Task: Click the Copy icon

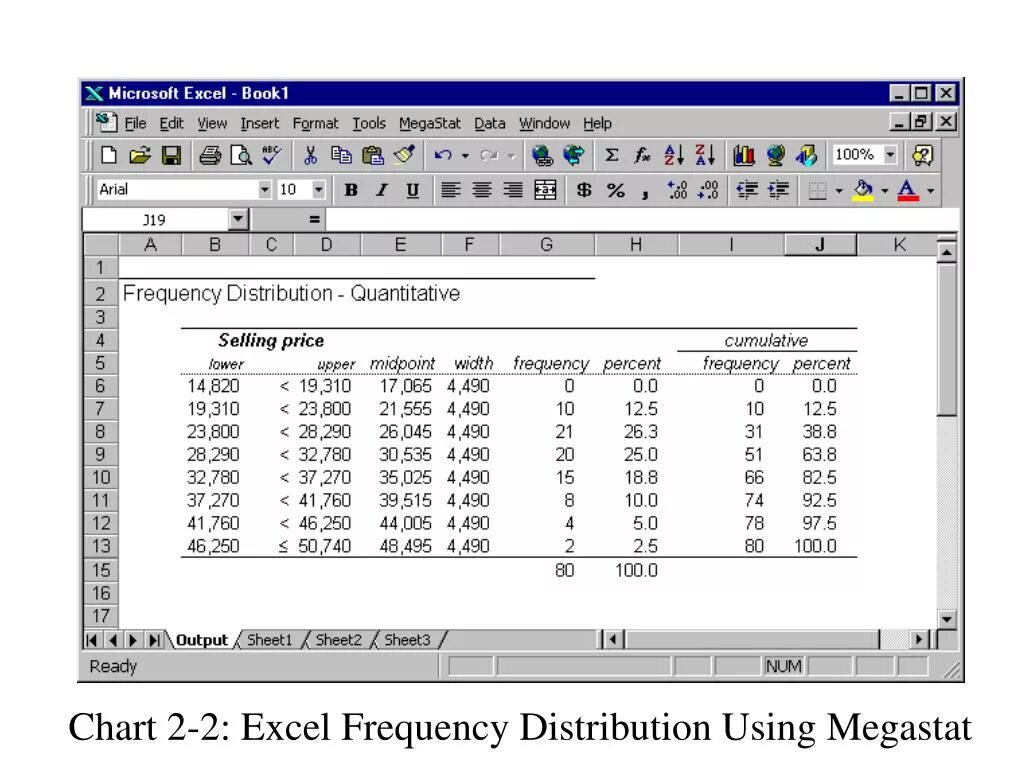Action: click(341, 155)
